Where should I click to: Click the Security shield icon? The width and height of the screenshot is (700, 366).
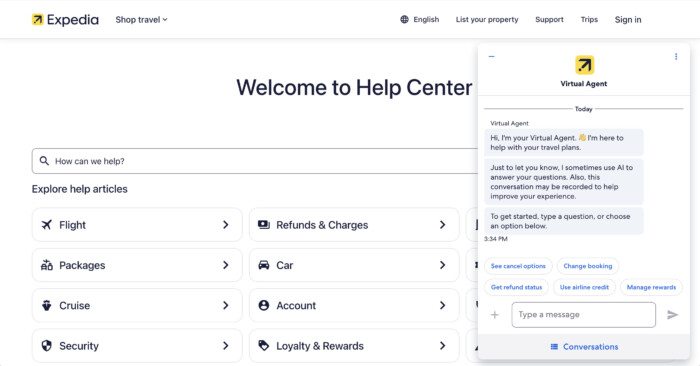[x=46, y=346]
